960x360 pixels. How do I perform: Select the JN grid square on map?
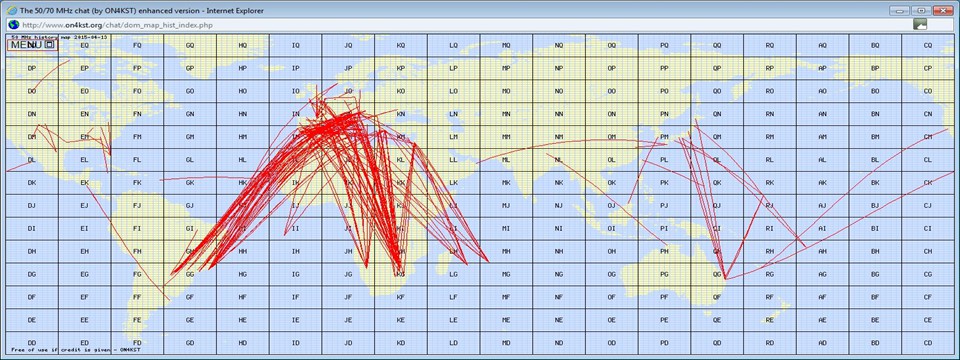[x=348, y=114]
